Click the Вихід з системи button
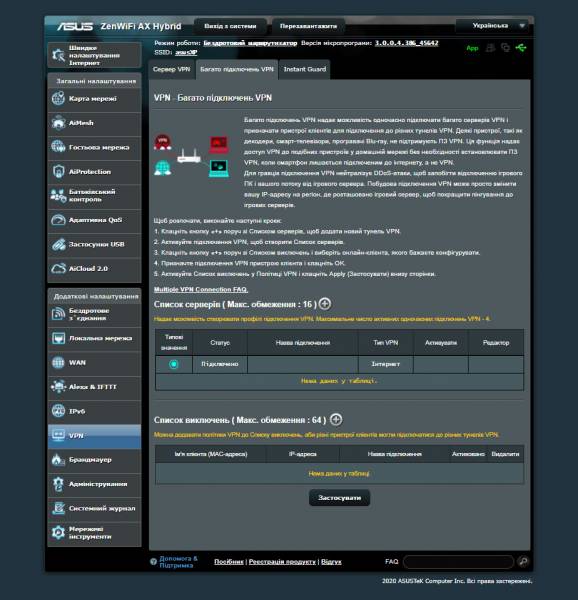578x600 pixels. [230, 26]
